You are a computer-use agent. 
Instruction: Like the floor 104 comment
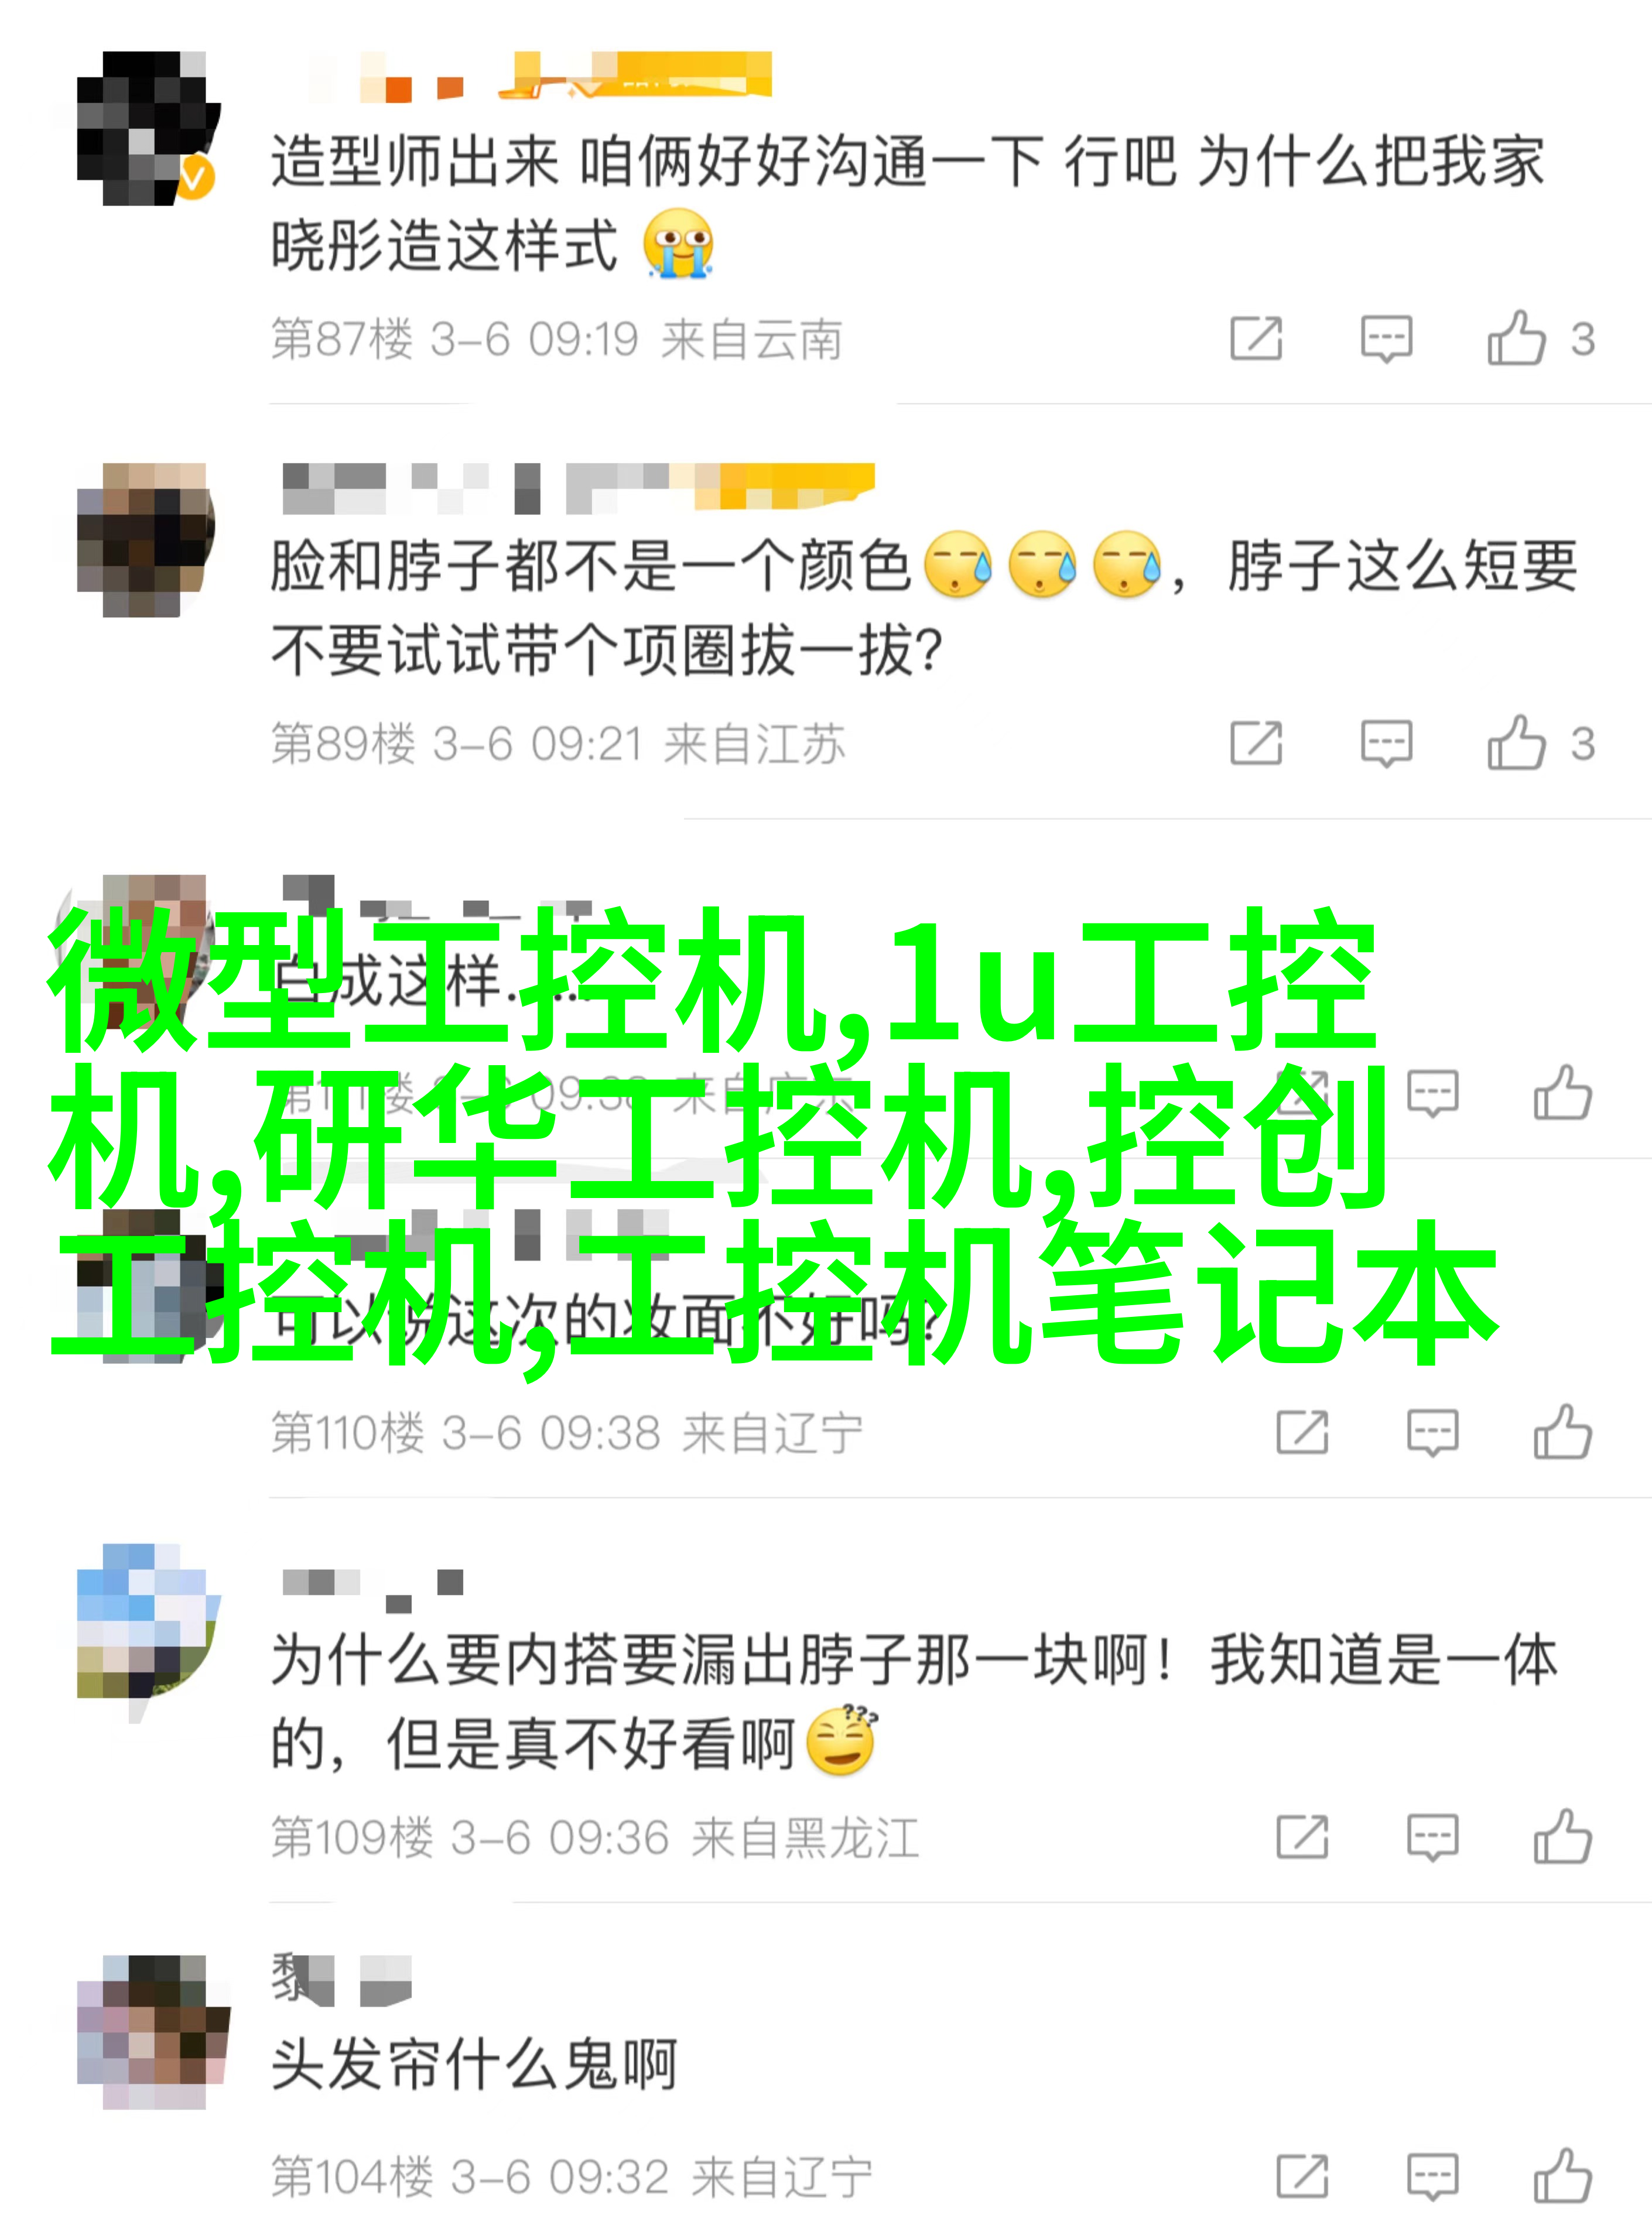pos(1562,2176)
